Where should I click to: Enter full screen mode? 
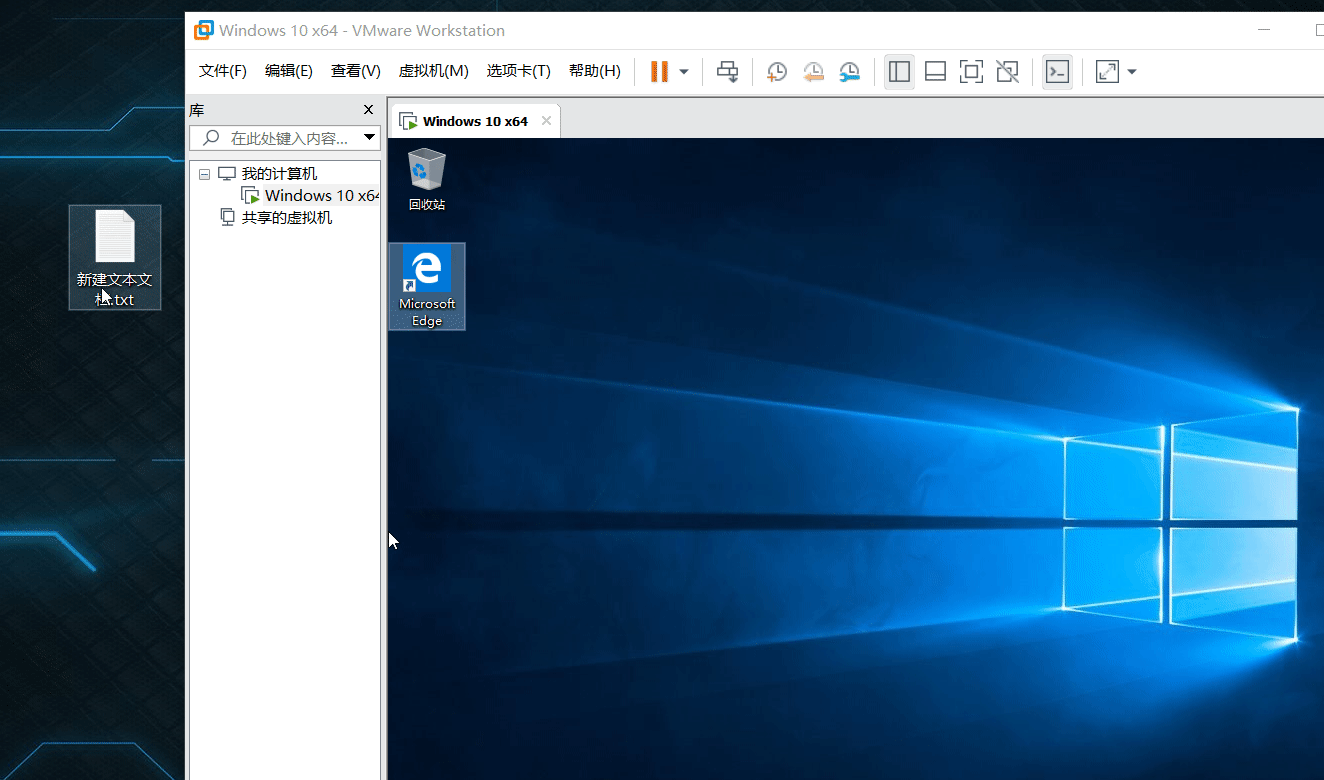click(971, 71)
